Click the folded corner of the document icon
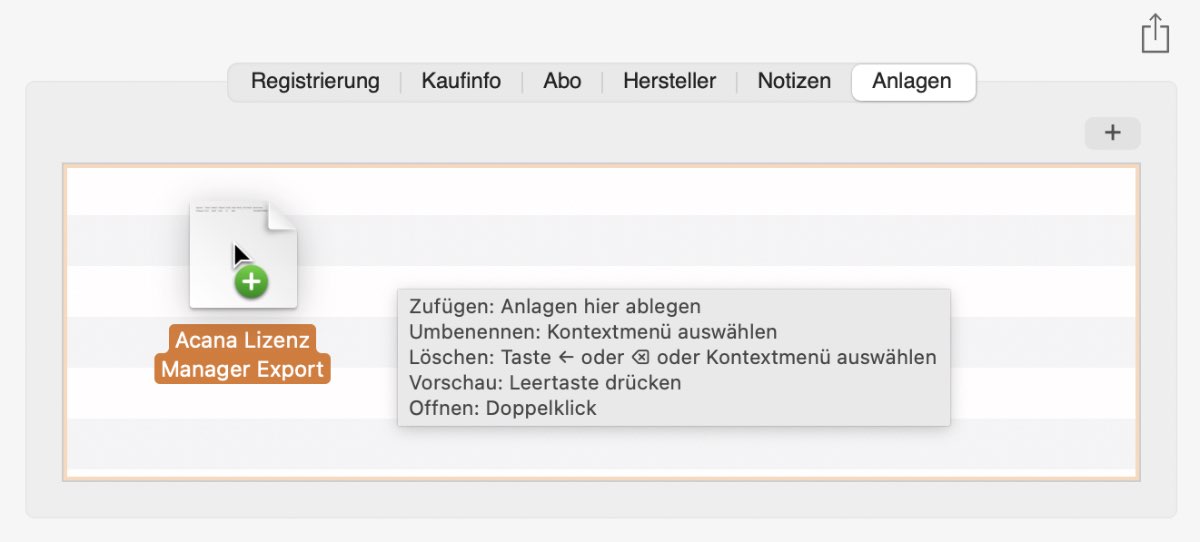This screenshot has height=542, width=1200. [283, 215]
